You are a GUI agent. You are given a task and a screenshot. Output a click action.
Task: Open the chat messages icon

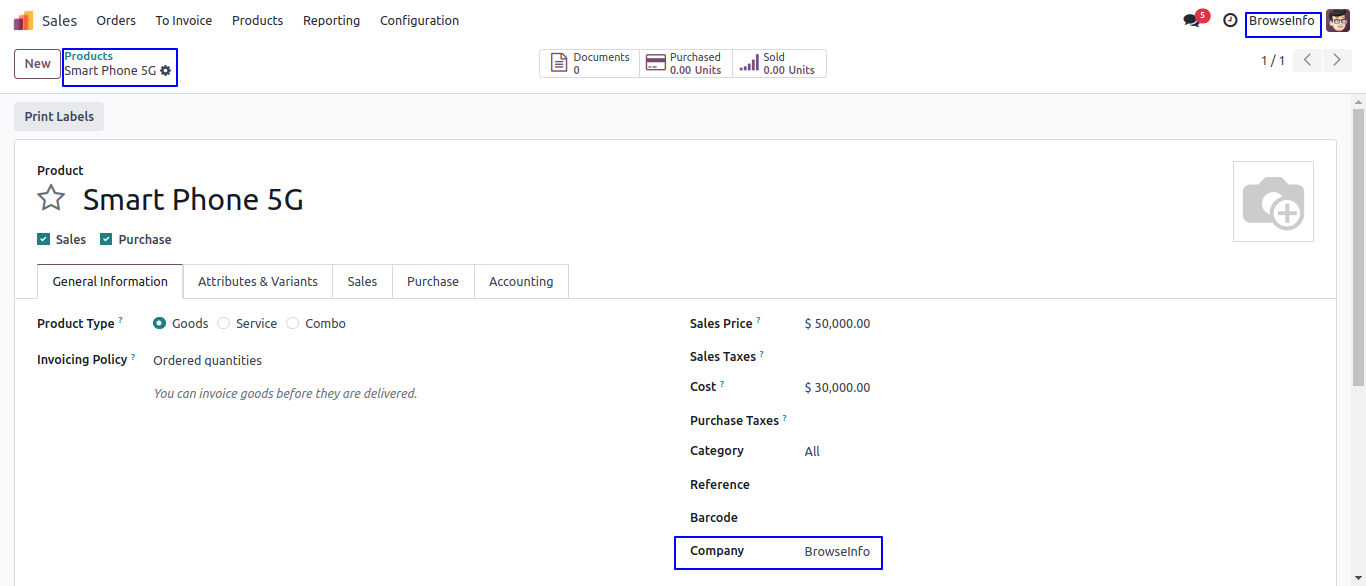[x=1191, y=20]
